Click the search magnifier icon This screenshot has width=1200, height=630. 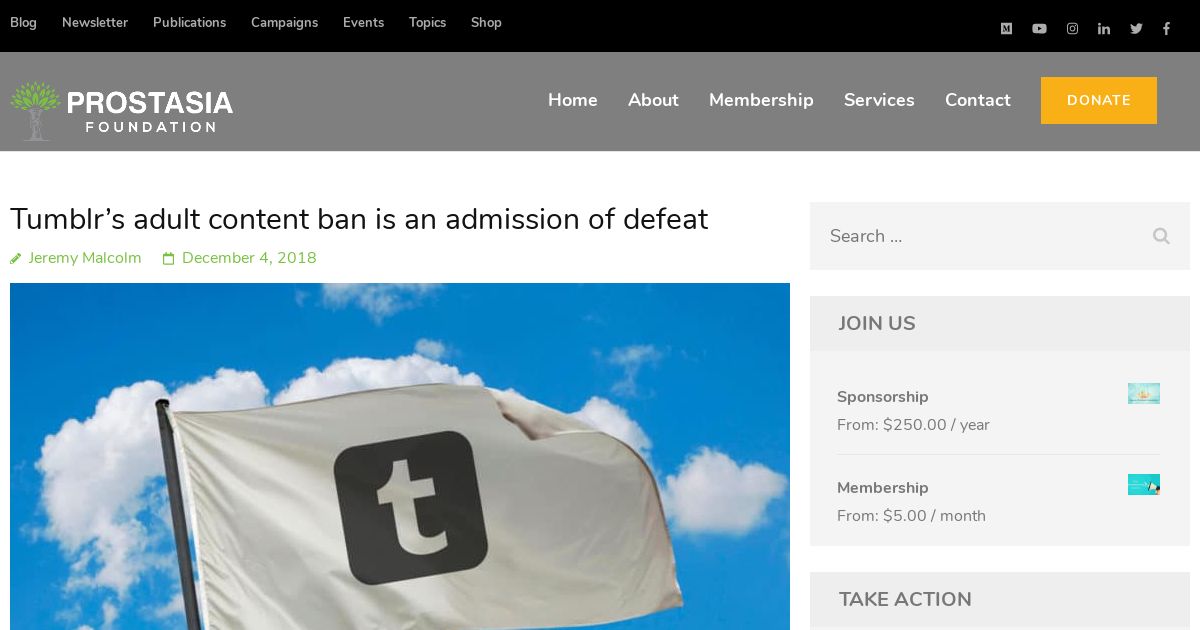(1161, 236)
